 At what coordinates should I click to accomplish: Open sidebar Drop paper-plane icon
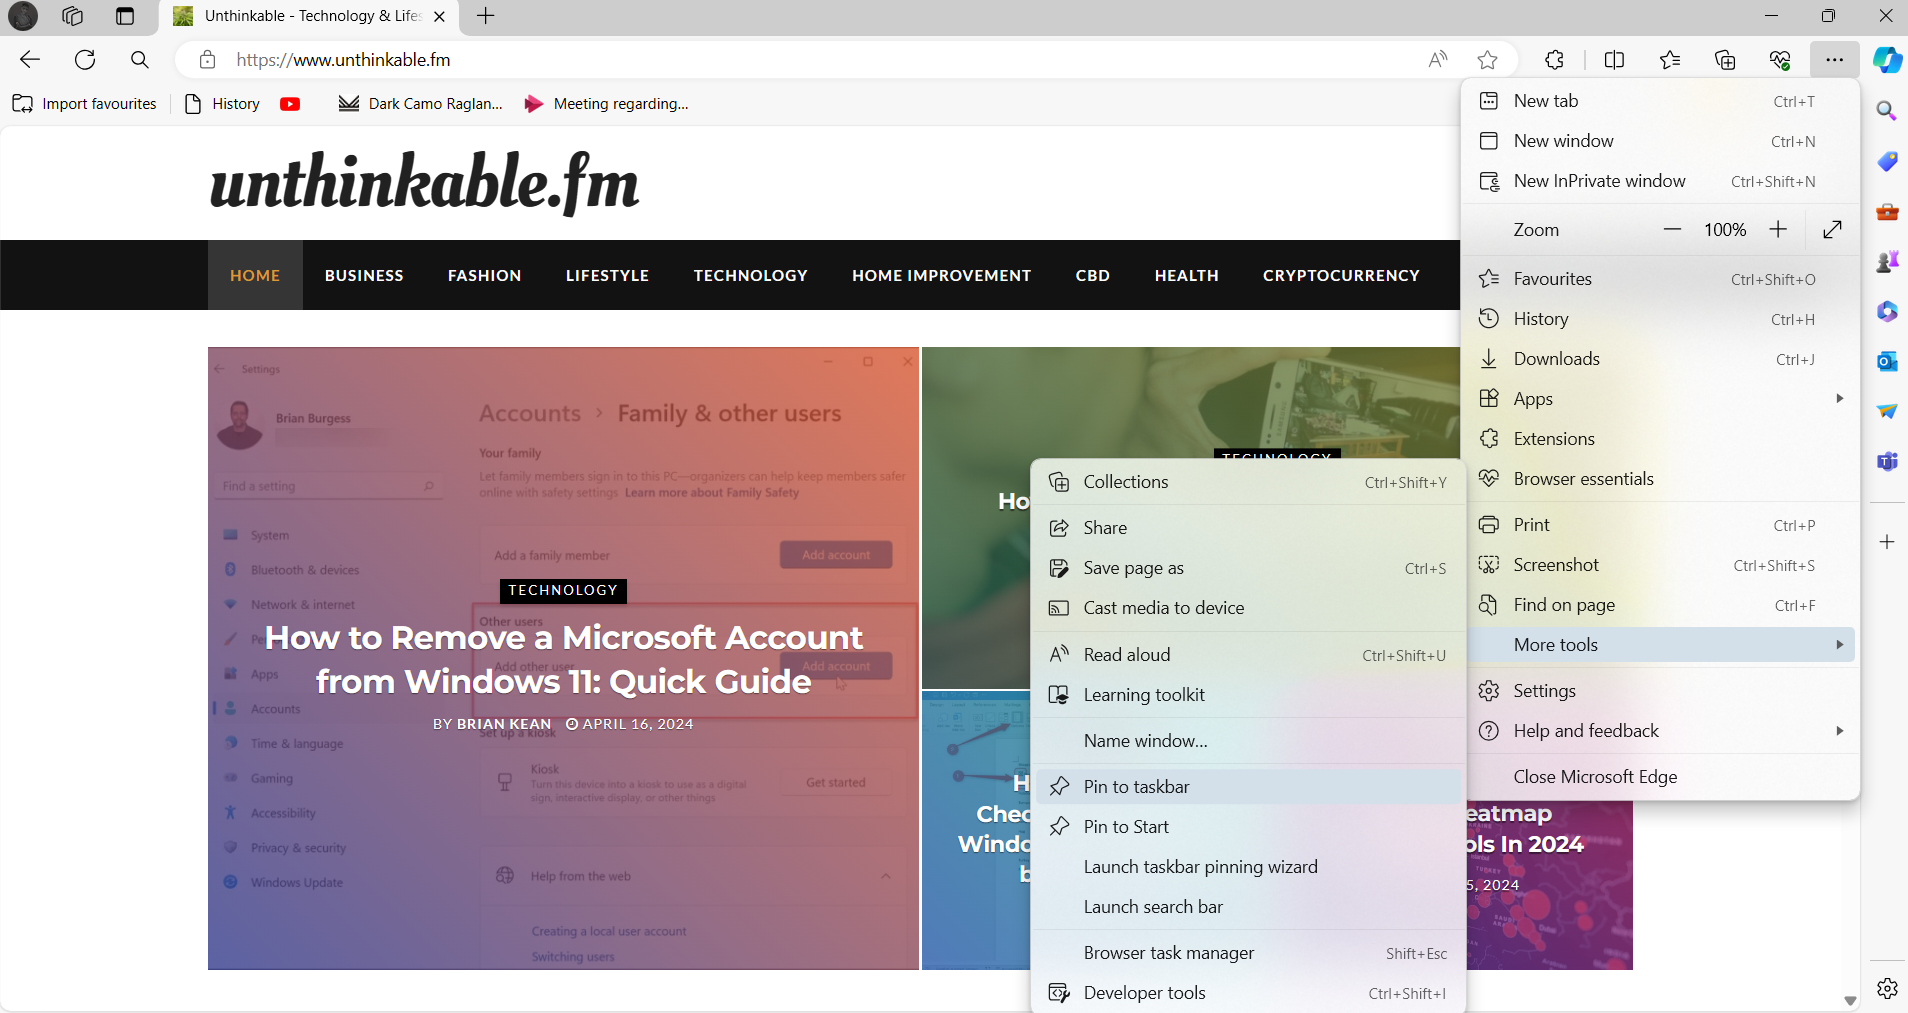pyautogui.click(x=1887, y=411)
